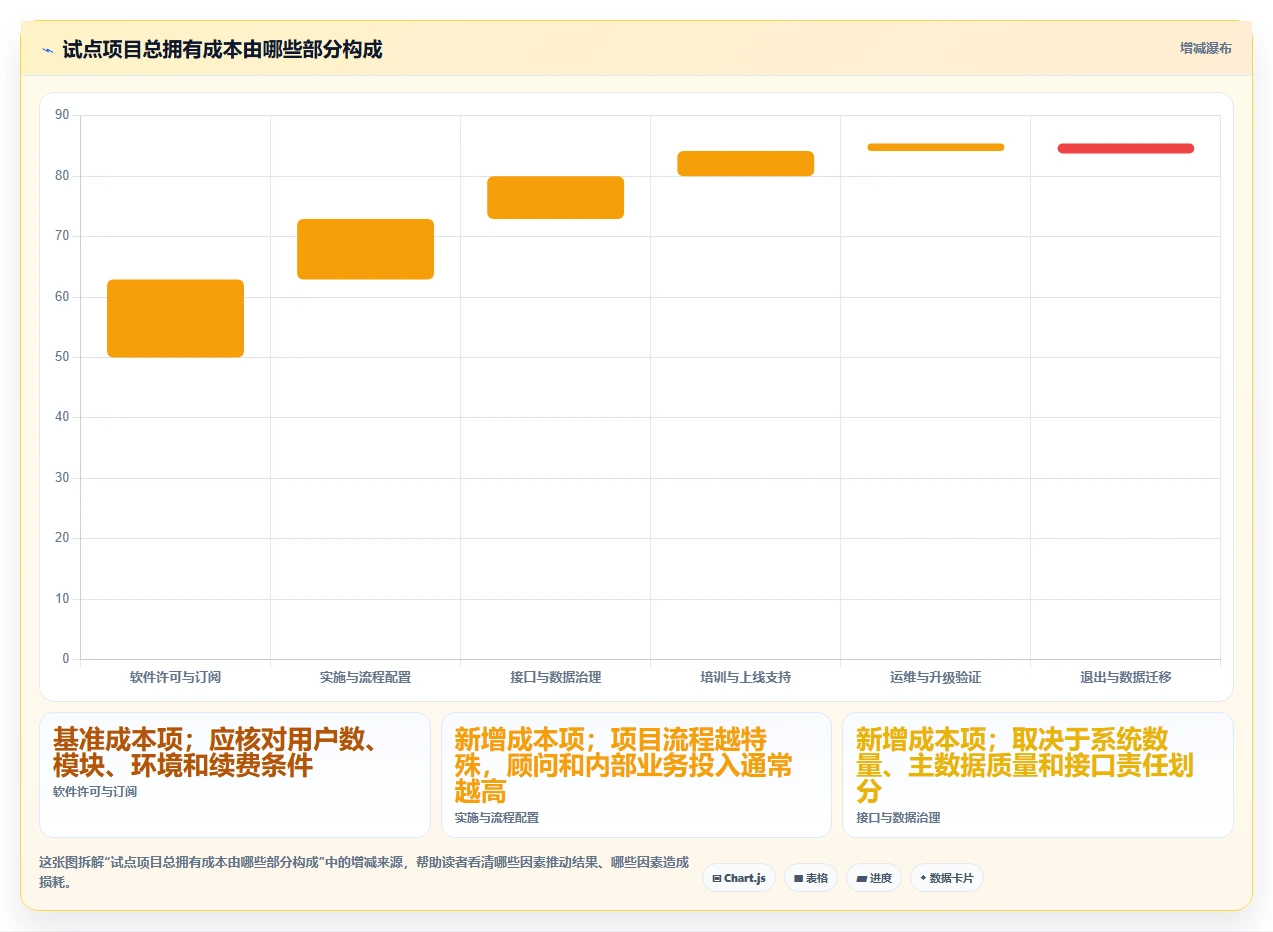Click the 培训与上线支持 waterfall bar
This screenshot has width=1273, height=932.
coord(746,163)
